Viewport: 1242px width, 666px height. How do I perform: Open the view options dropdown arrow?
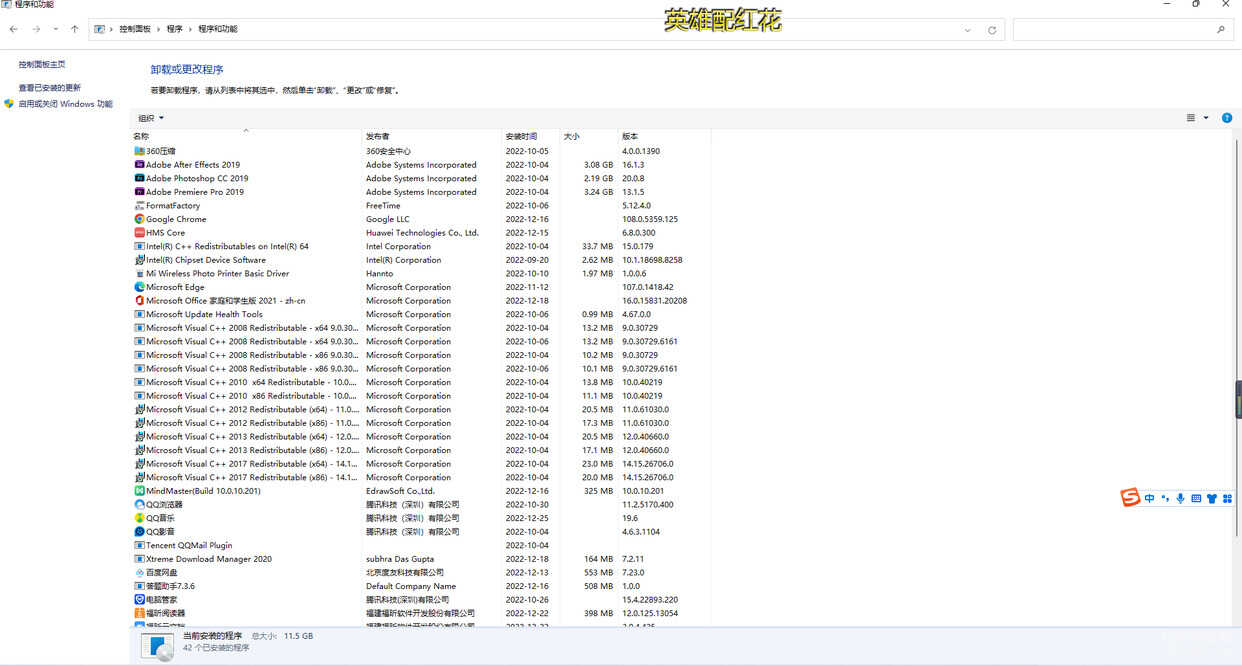[1206, 118]
